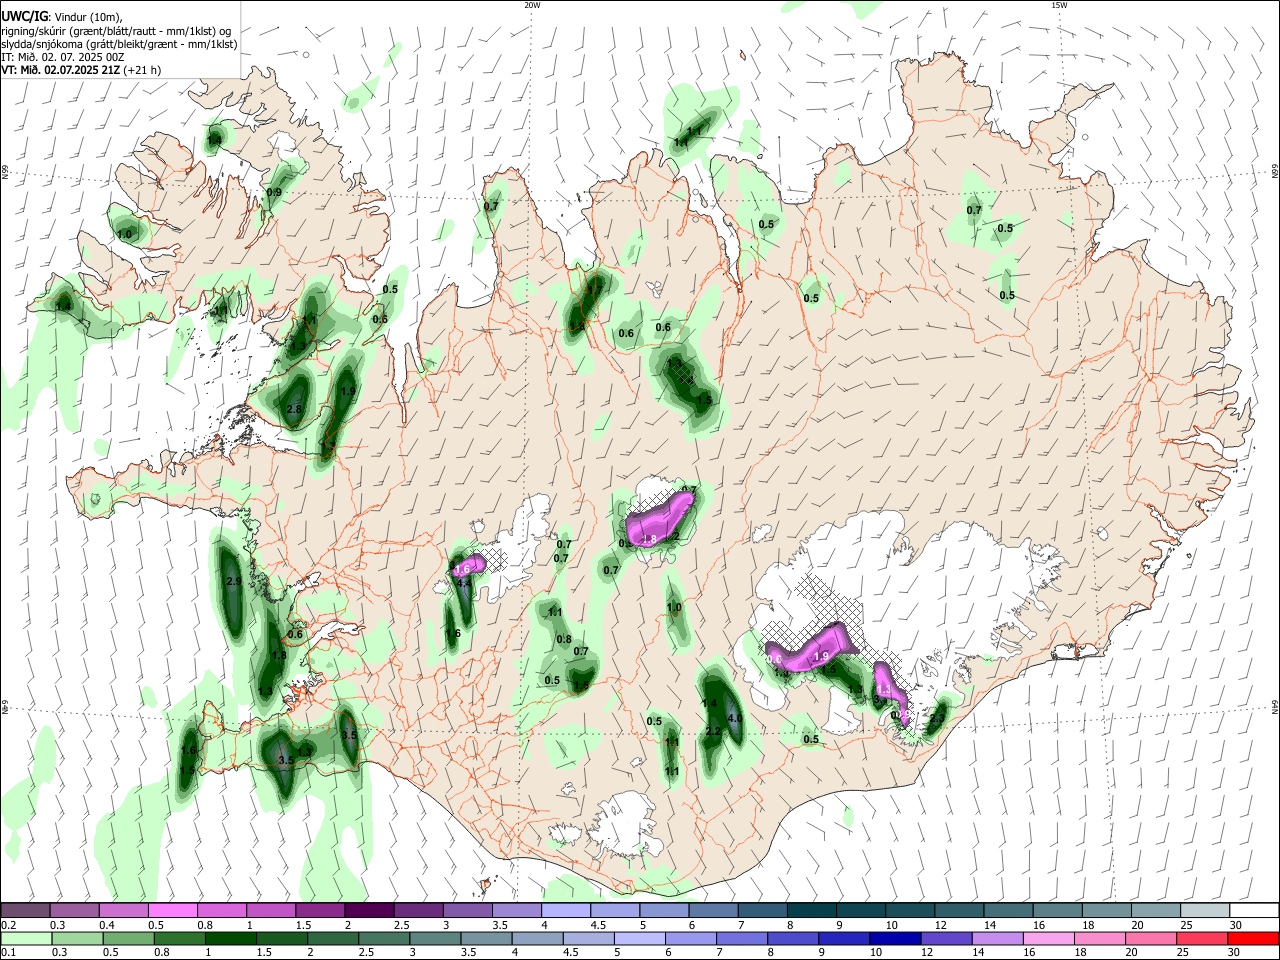Click the "UWC/IG: Vindur (10m)" title text
This screenshot has height=960, width=1280.
pos(60,16)
